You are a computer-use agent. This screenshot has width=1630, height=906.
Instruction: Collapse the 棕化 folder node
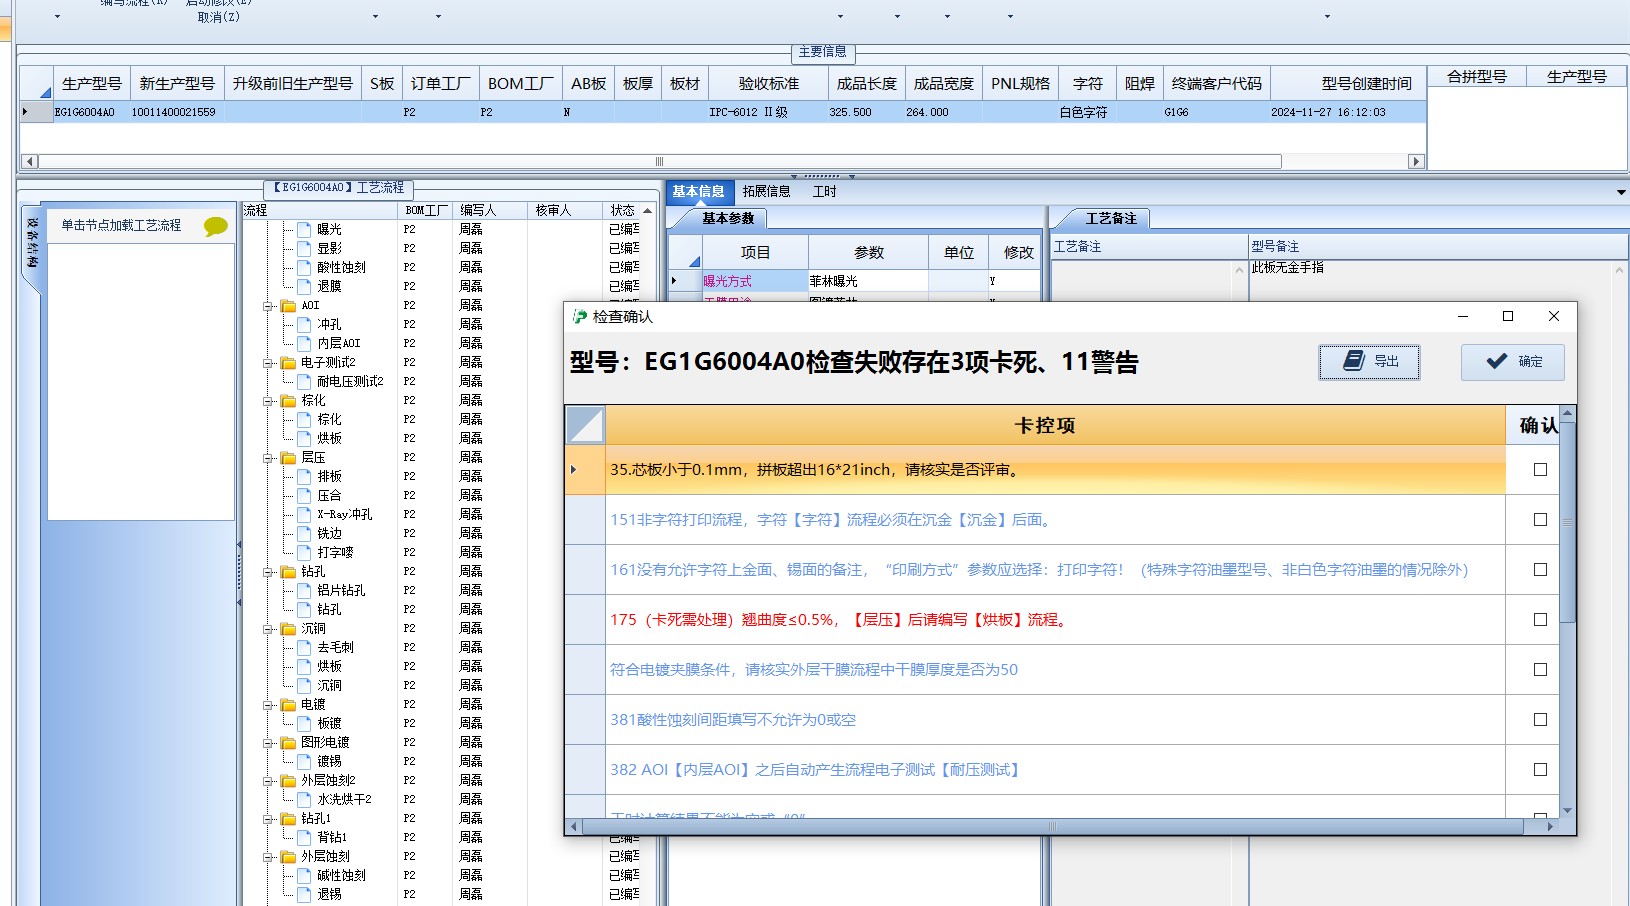[268, 401]
